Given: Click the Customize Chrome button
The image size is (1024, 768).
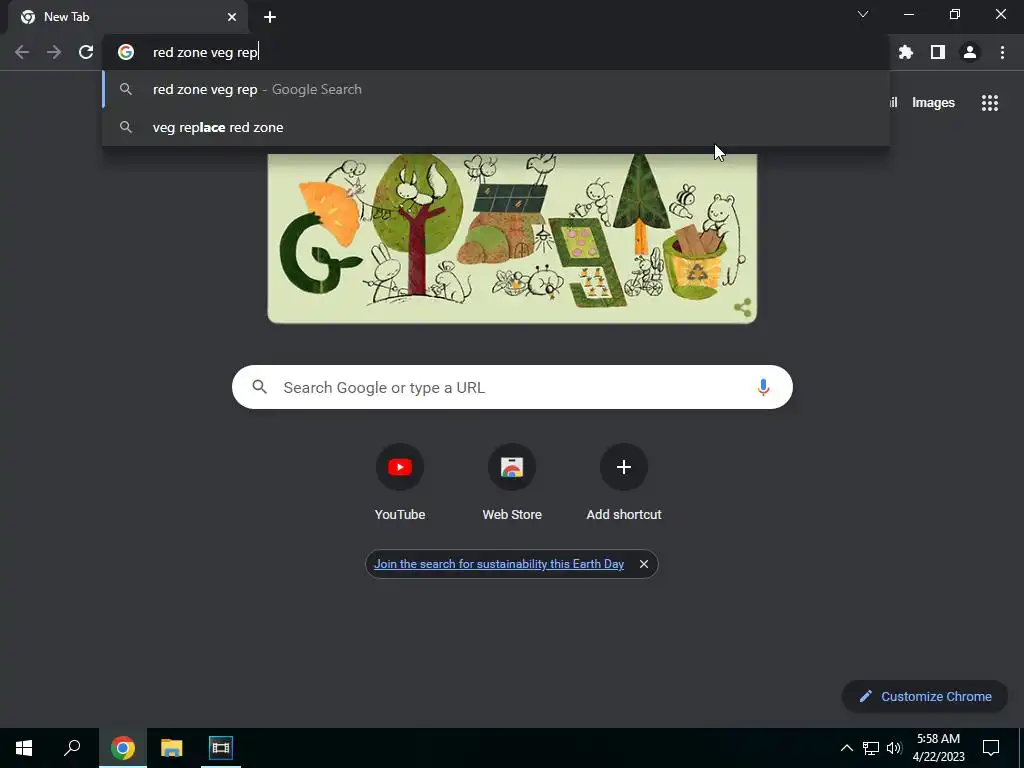Looking at the screenshot, I should (925, 696).
